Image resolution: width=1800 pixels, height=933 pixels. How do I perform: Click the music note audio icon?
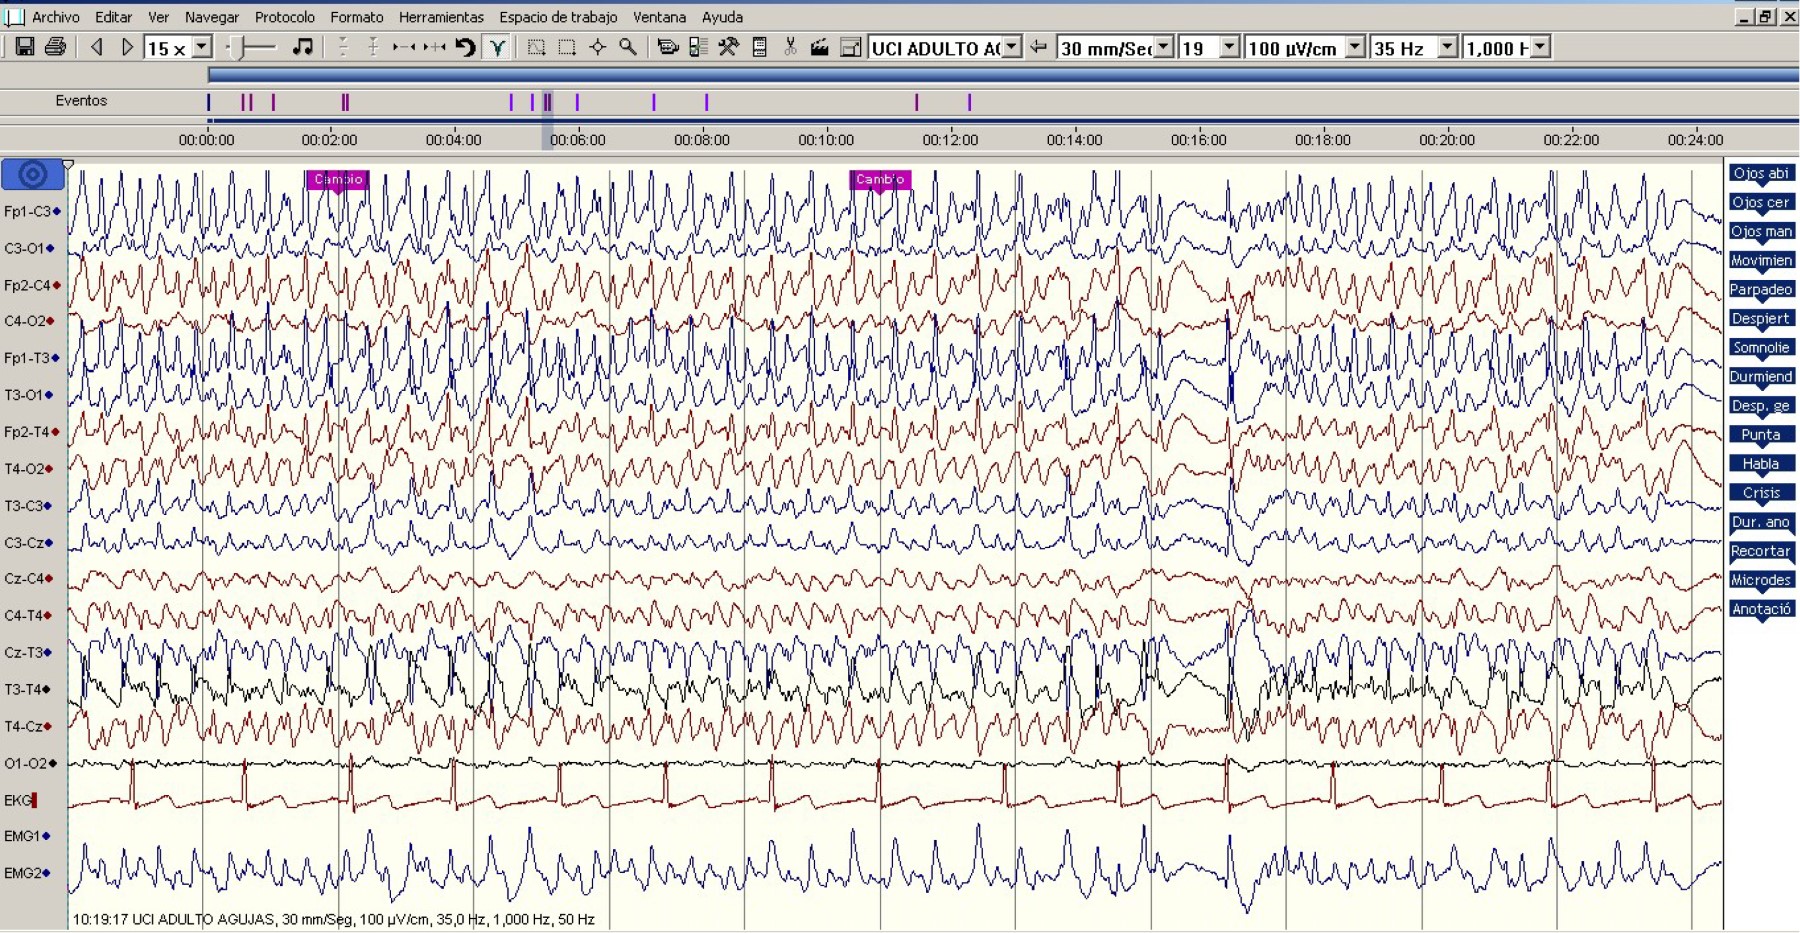pos(302,47)
